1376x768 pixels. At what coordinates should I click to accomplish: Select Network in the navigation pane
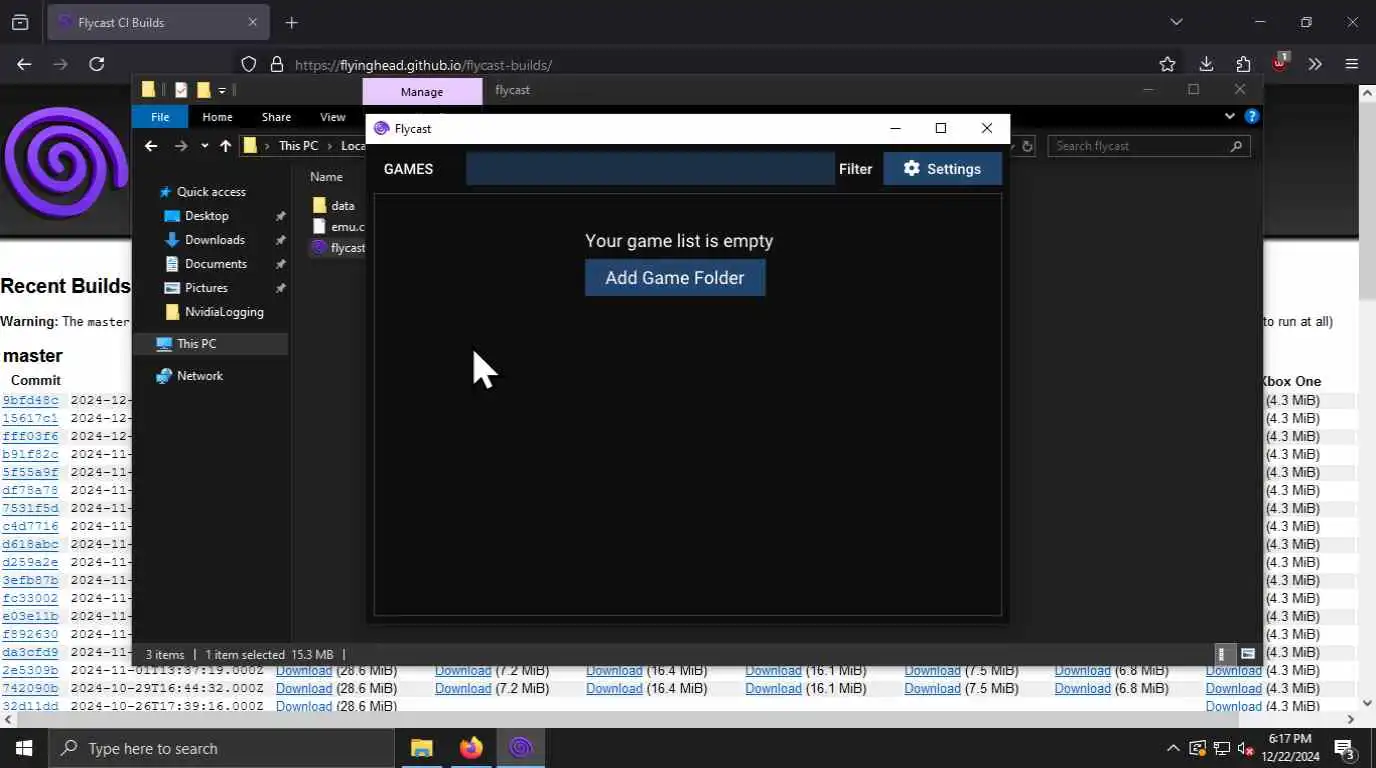click(199, 376)
